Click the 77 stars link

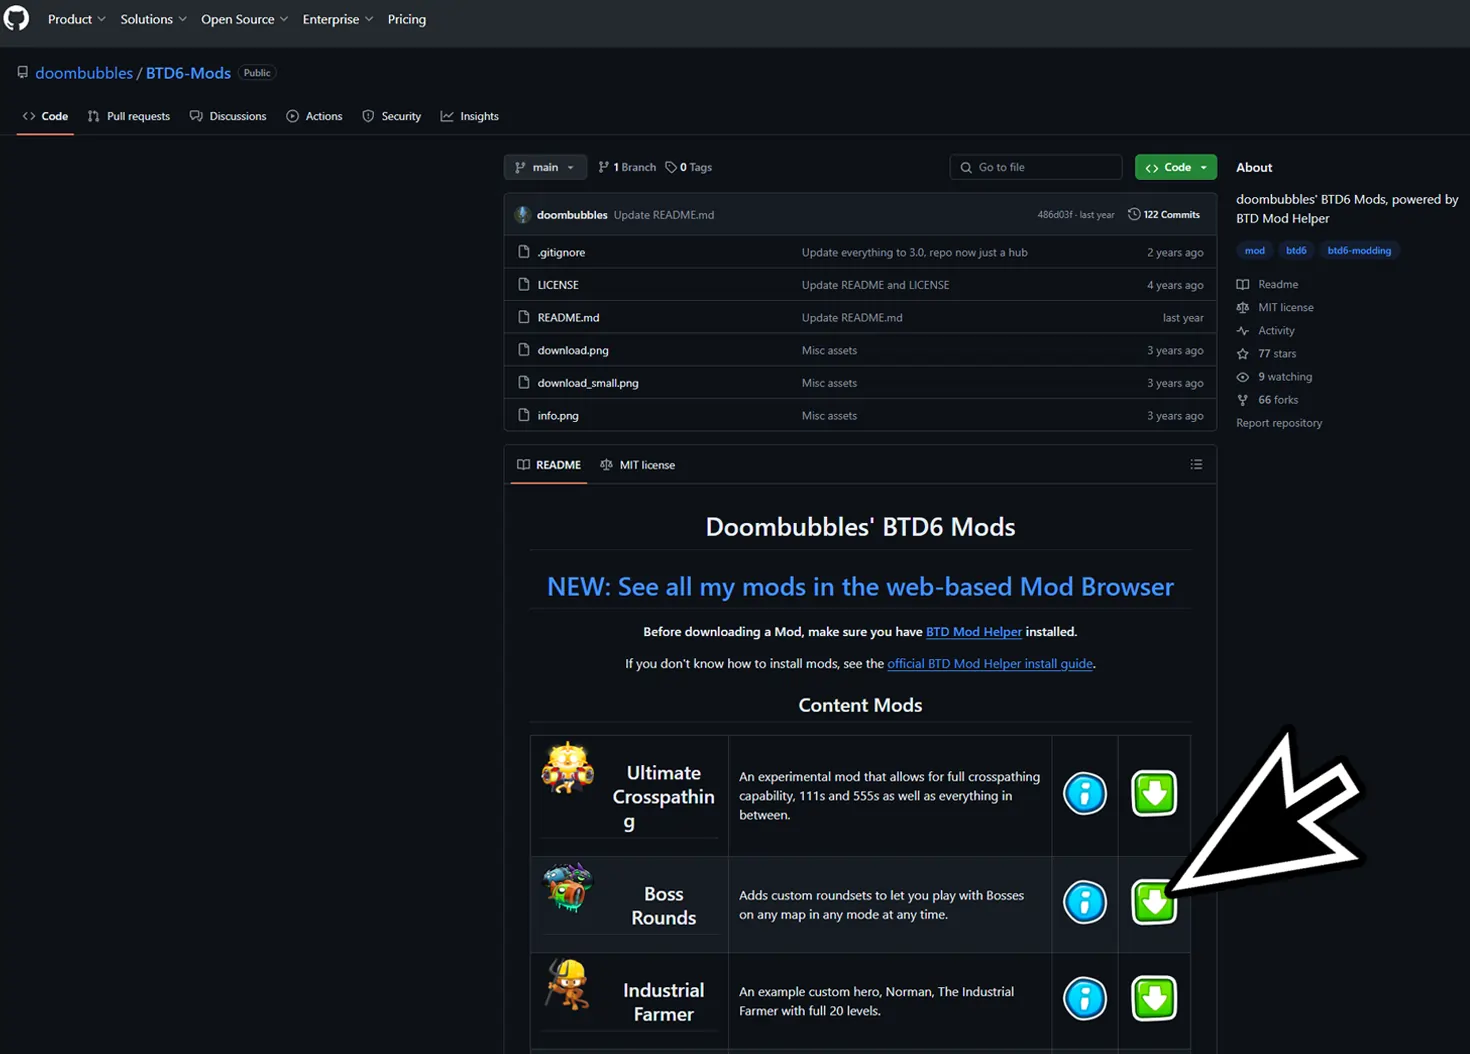click(1275, 353)
